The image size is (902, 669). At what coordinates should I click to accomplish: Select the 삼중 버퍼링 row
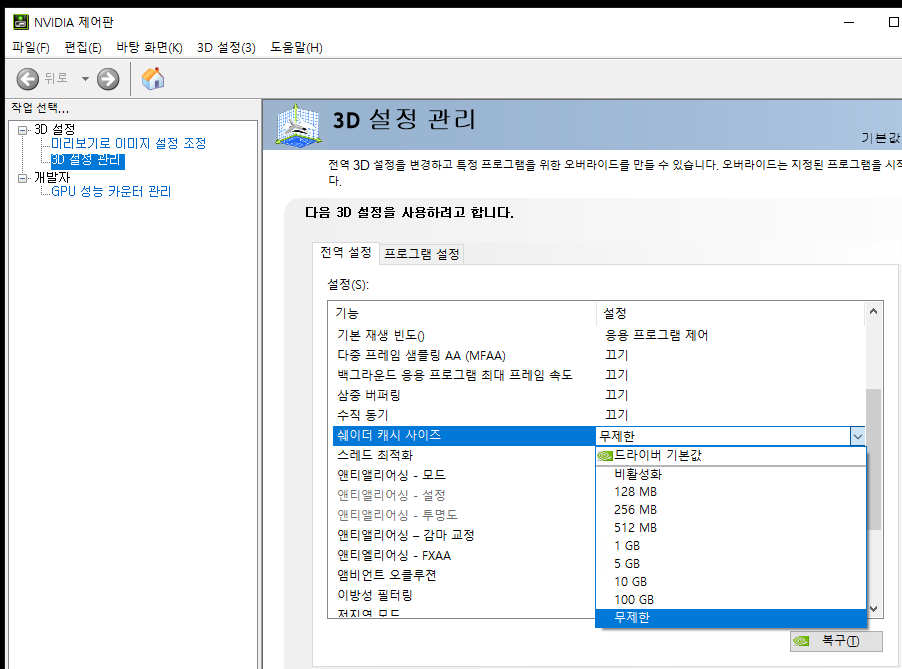click(598, 395)
